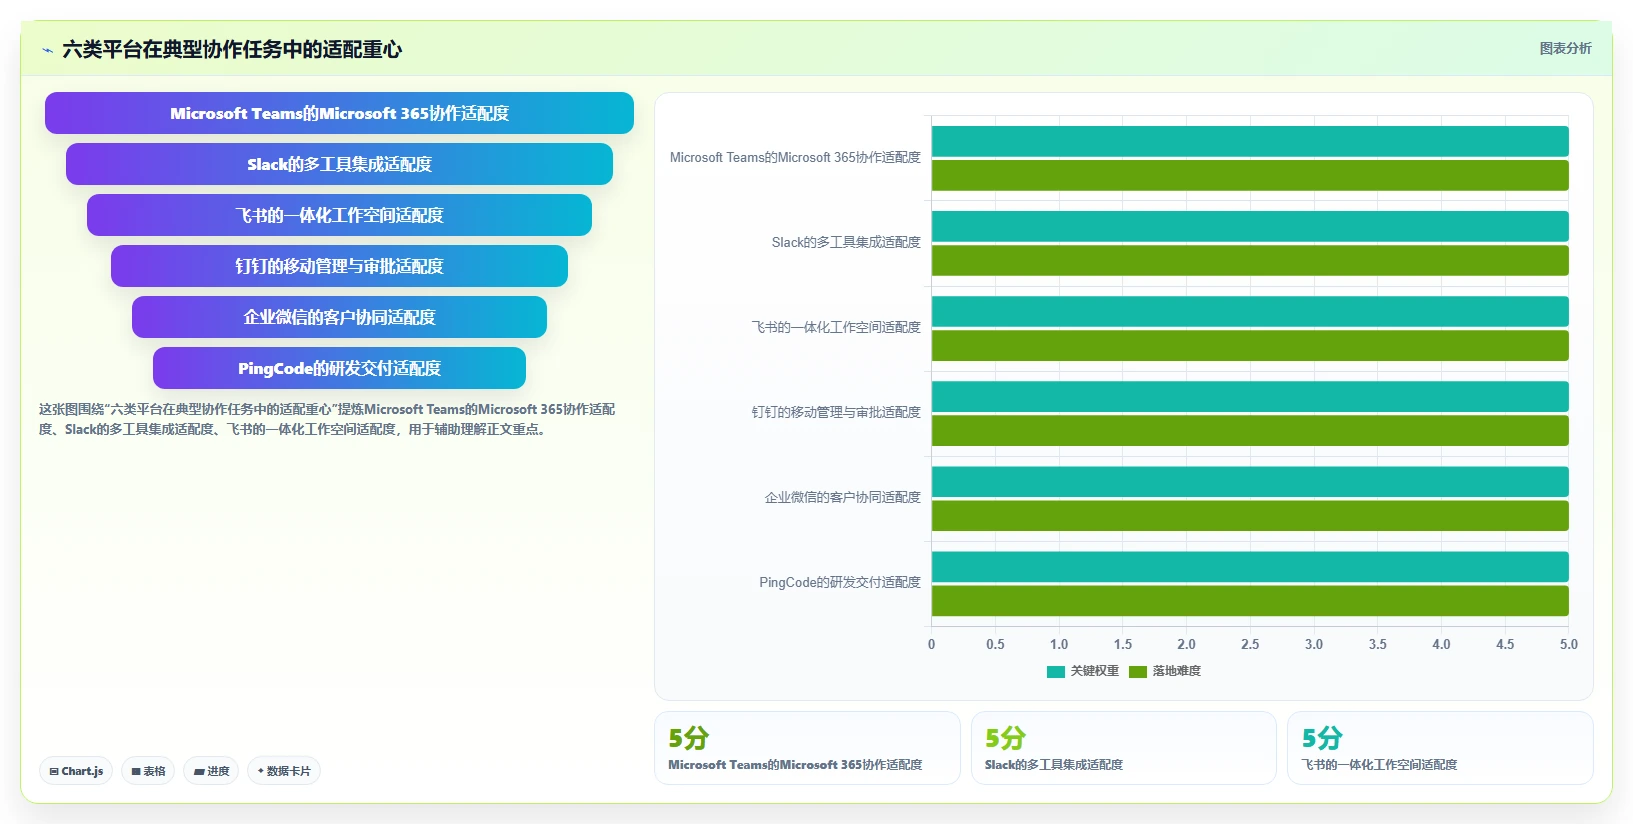Click the y-axis label PingCode的研发交付适配度
The image size is (1633, 824).
point(840,583)
